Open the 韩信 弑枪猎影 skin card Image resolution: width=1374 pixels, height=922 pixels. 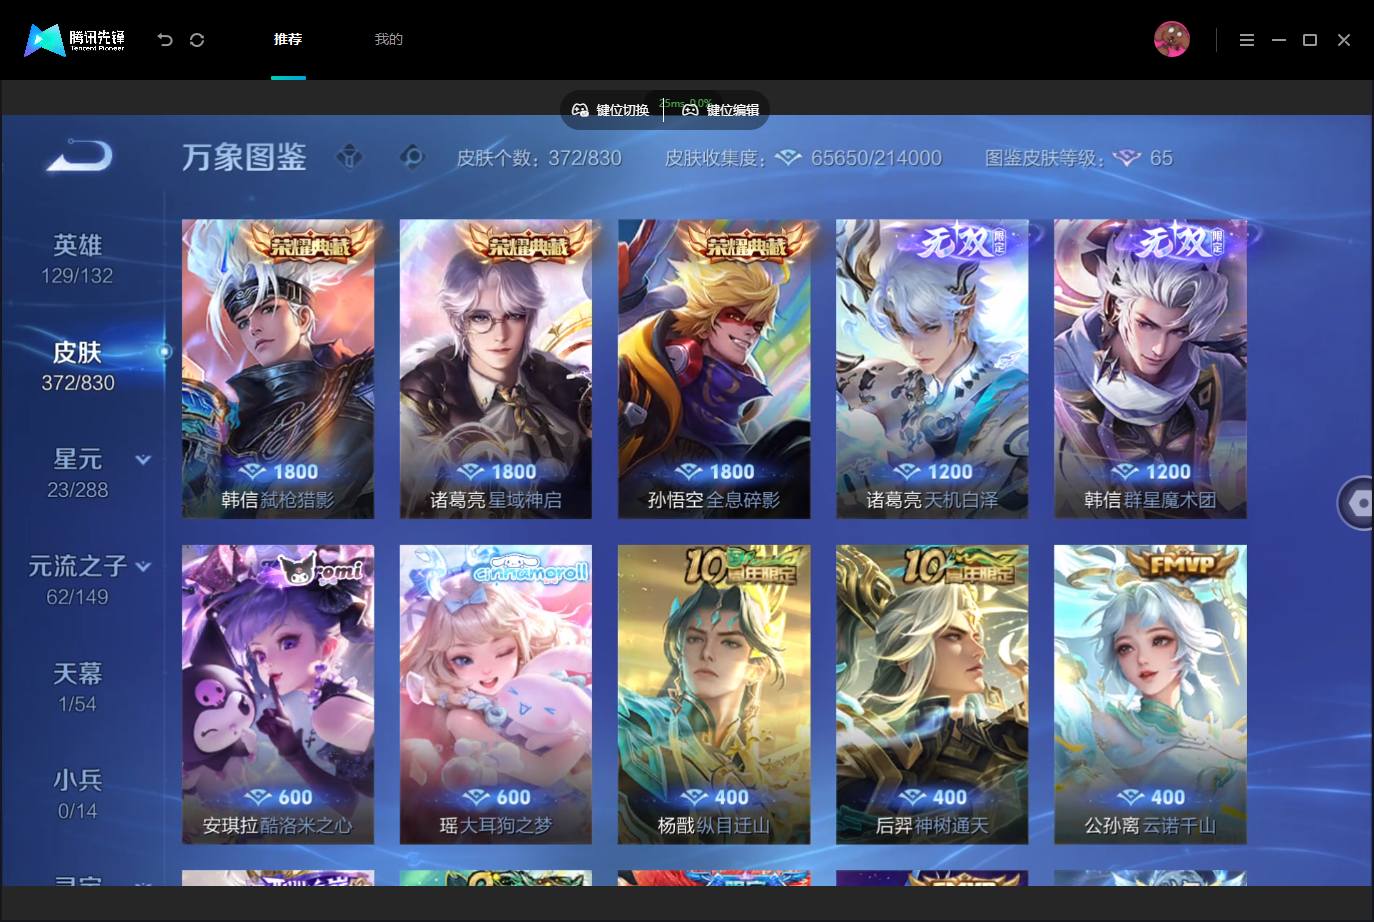[x=278, y=369]
